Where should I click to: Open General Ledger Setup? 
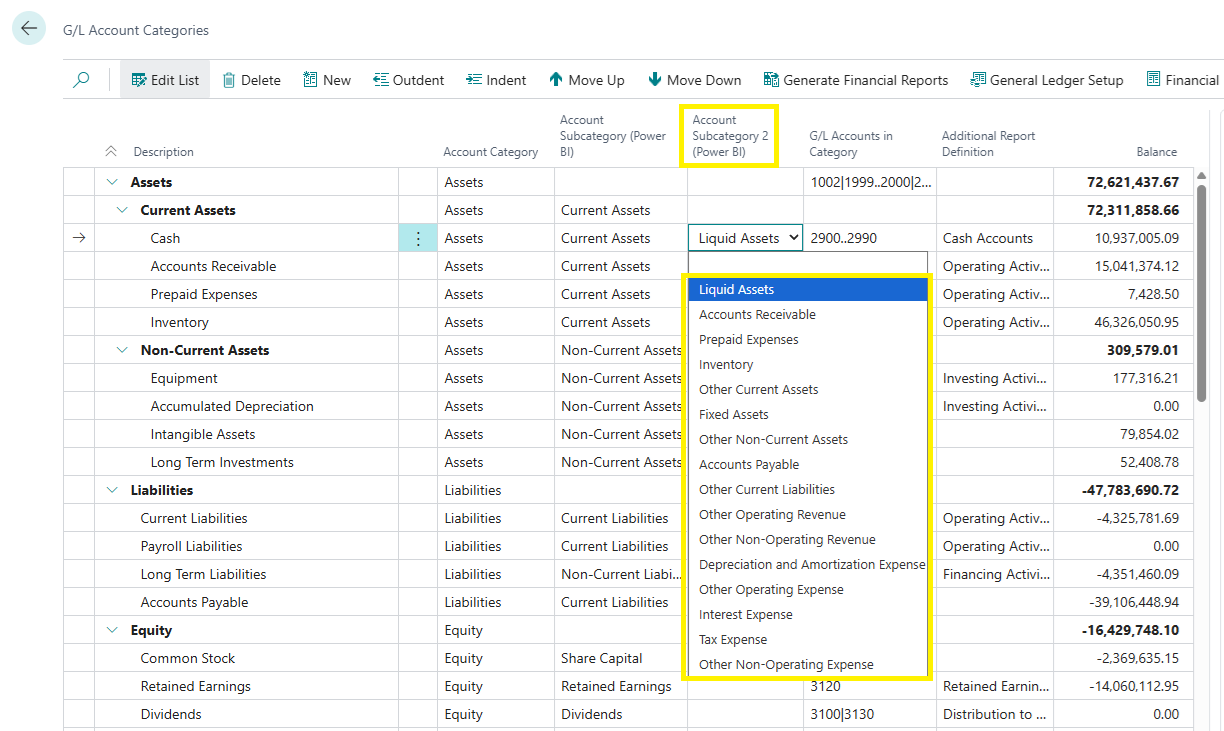[x=1047, y=80]
